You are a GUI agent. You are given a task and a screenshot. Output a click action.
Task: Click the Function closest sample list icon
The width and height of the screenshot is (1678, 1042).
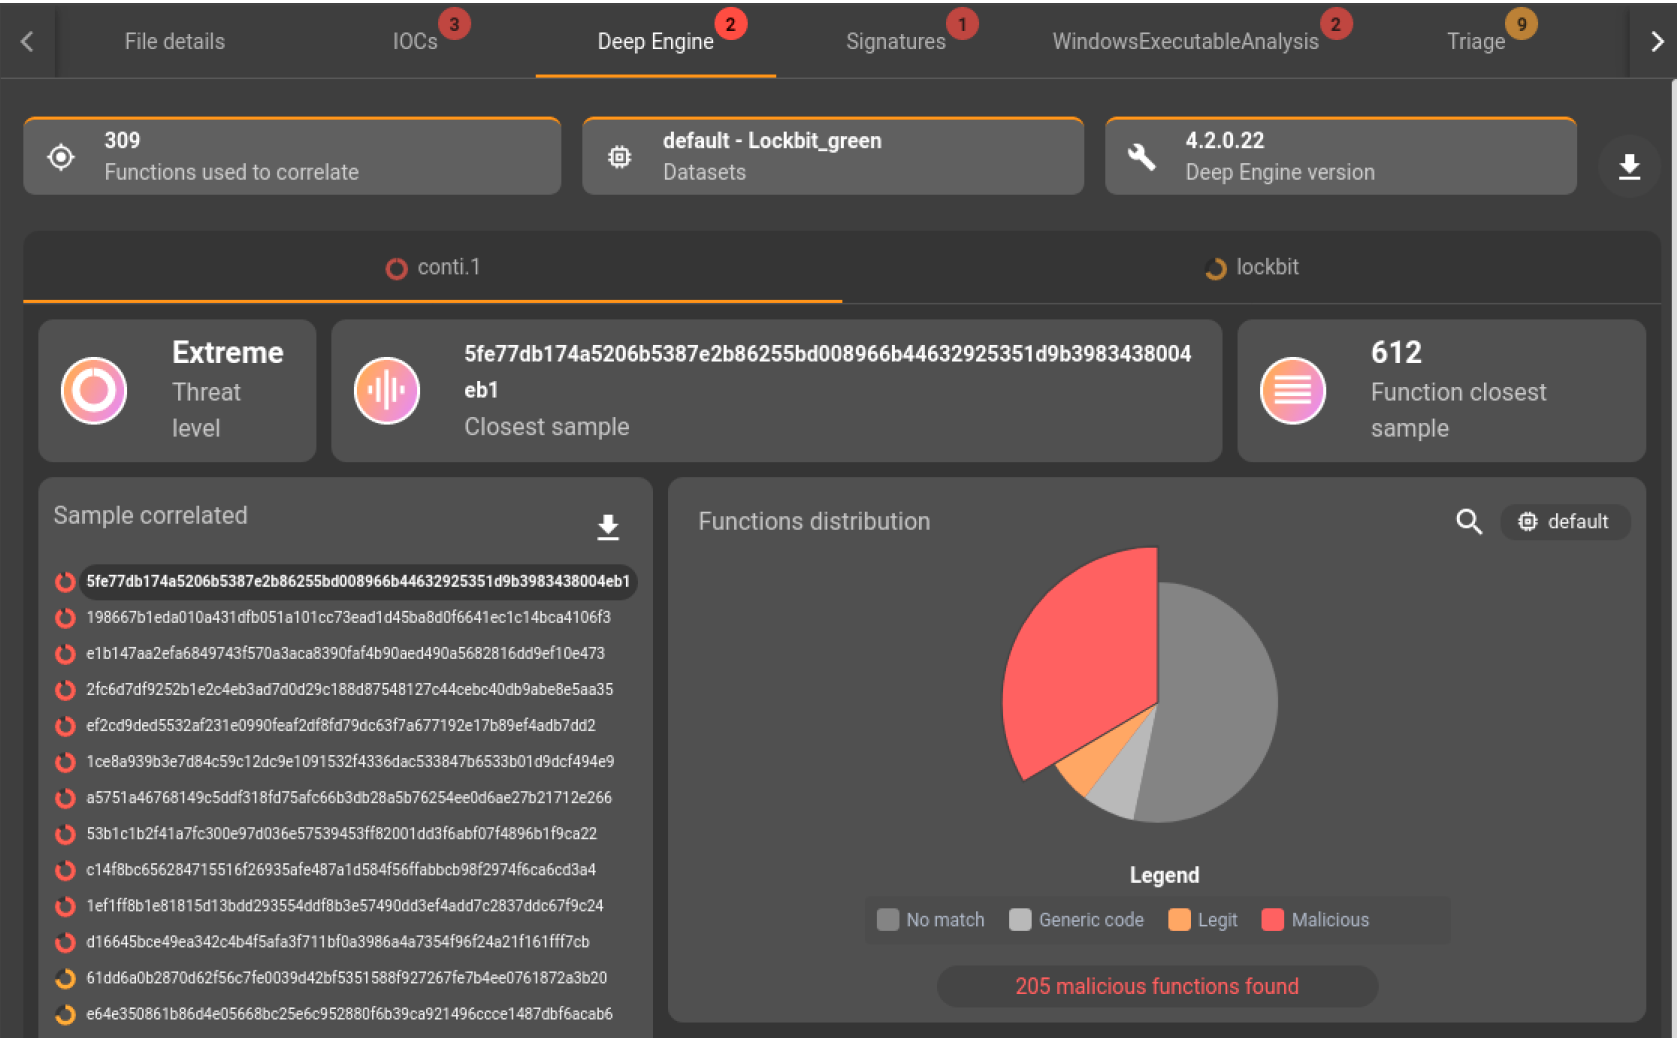pyautogui.click(x=1292, y=391)
